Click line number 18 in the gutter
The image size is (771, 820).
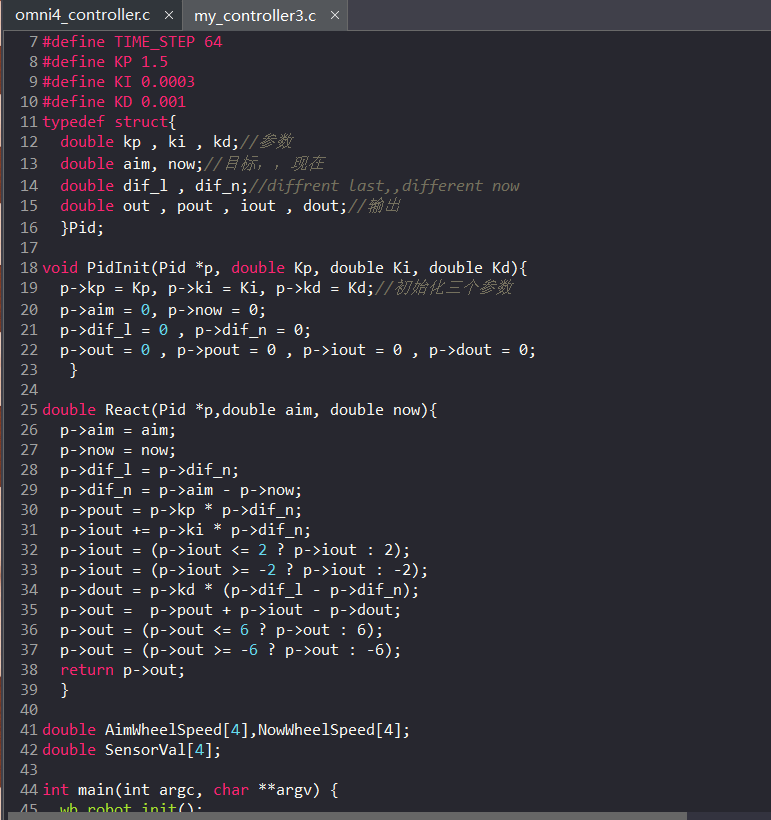pyautogui.click(x=28, y=268)
